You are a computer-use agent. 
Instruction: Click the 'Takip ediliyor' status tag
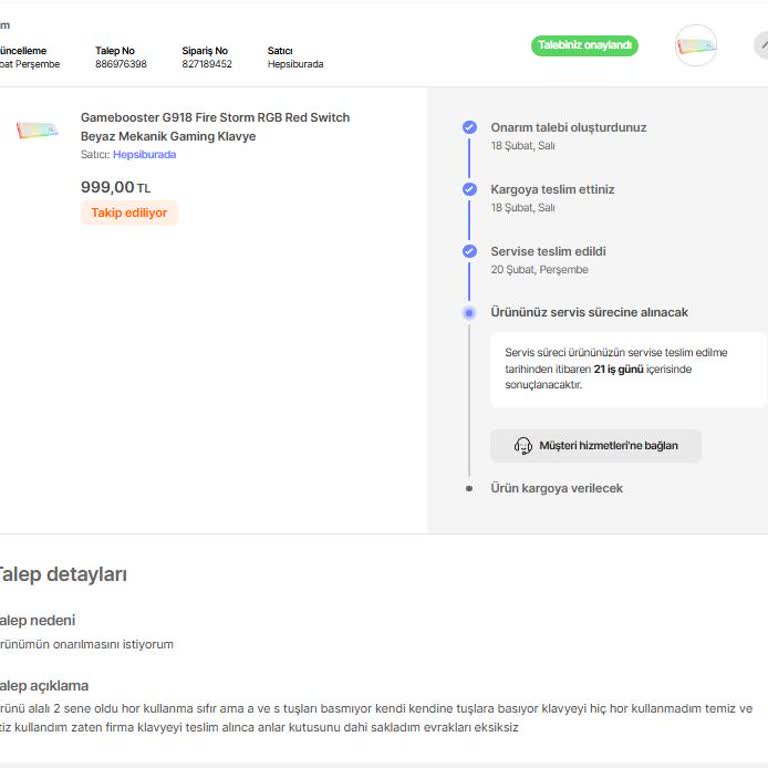pos(129,213)
